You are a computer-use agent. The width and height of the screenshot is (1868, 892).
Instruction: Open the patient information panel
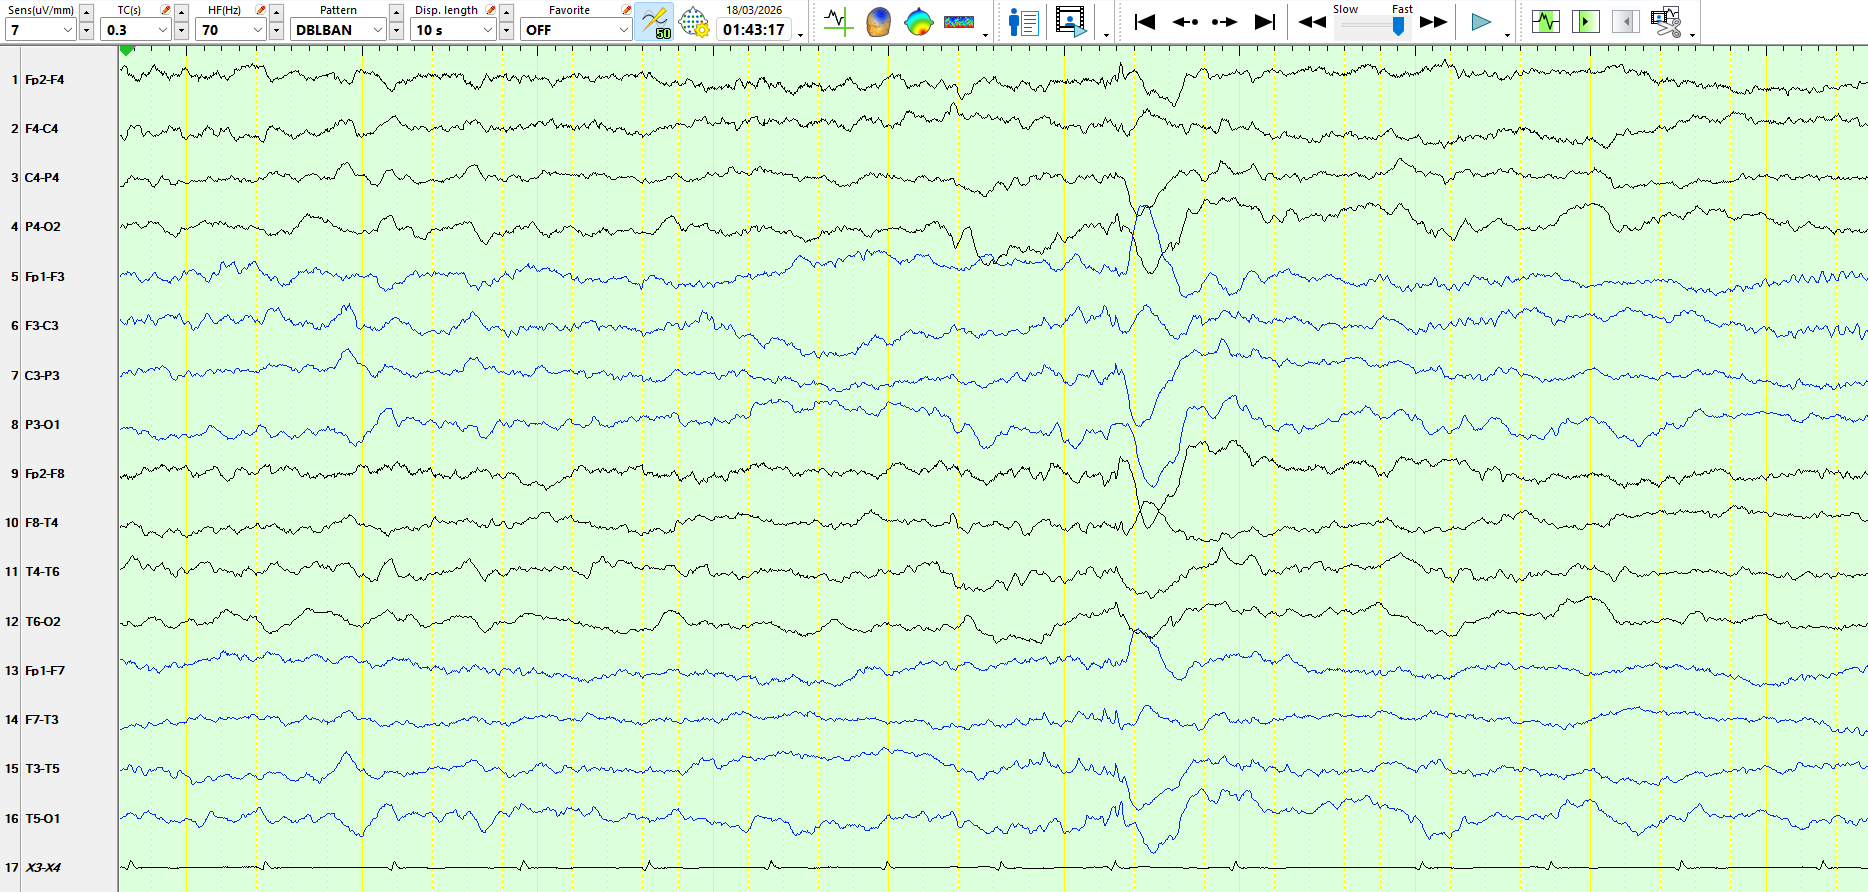[1023, 21]
